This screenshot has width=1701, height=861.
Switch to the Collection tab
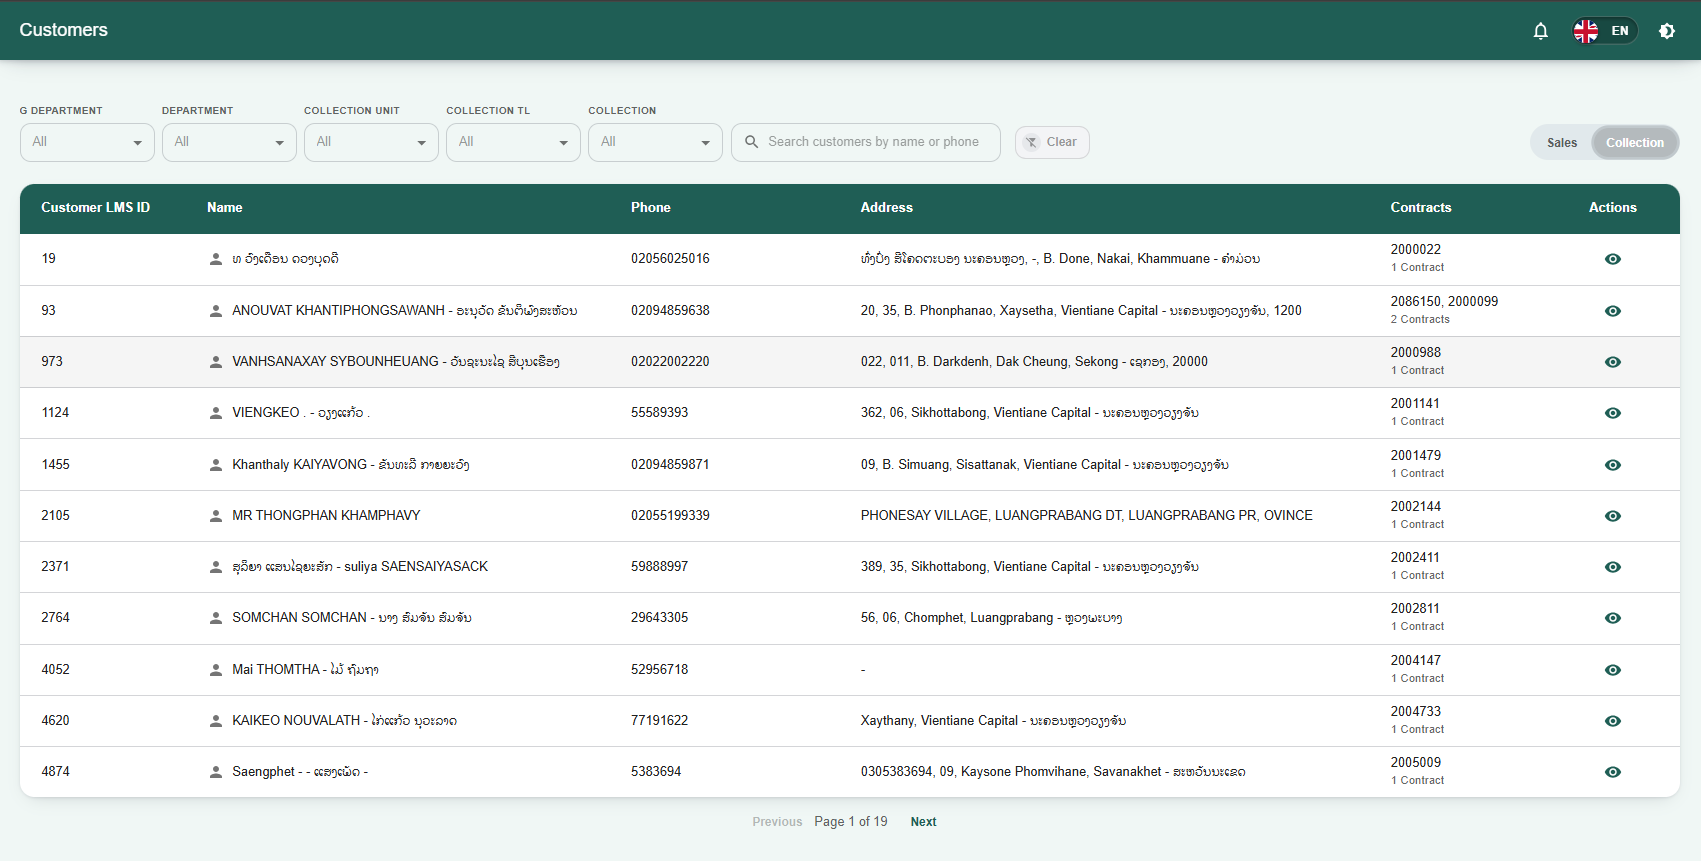pyautogui.click(x=1635, y=143)
